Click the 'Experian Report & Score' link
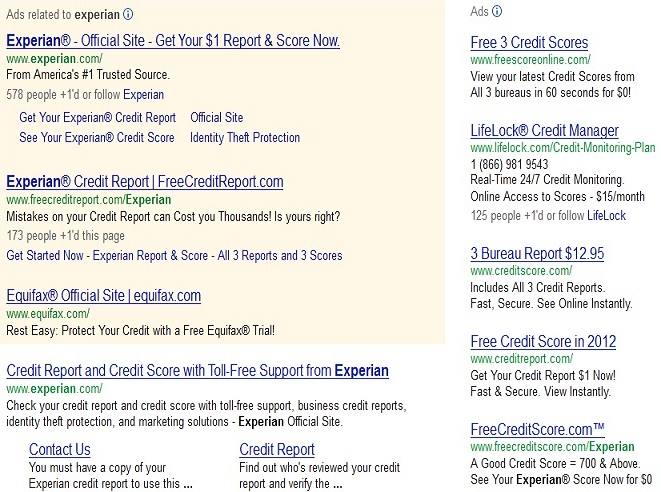Viewport: 661px width, 492px height. 150,255
